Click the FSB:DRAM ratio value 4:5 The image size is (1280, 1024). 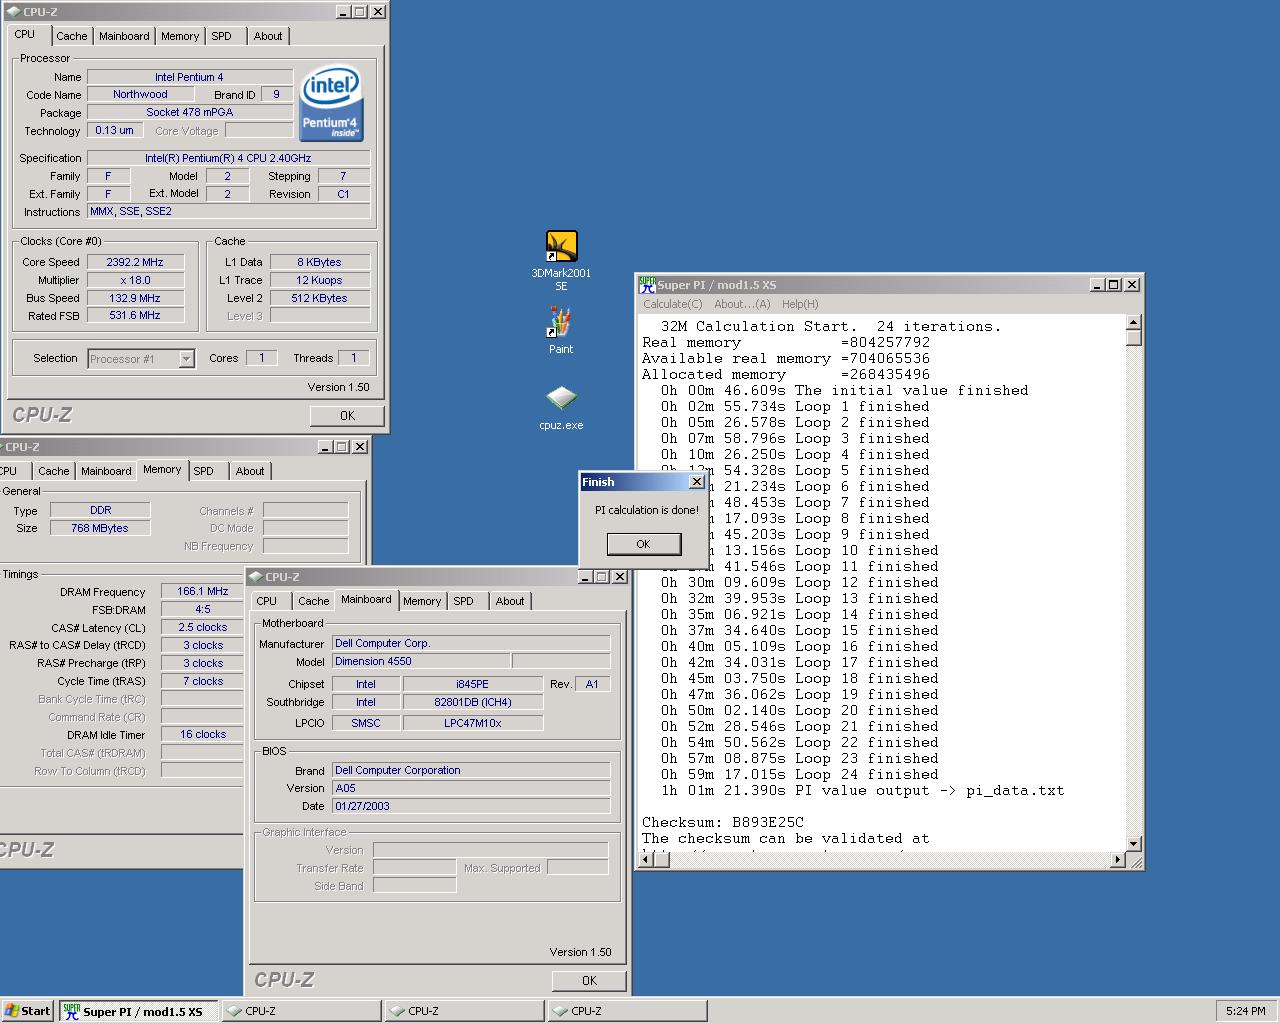[203, 609]
